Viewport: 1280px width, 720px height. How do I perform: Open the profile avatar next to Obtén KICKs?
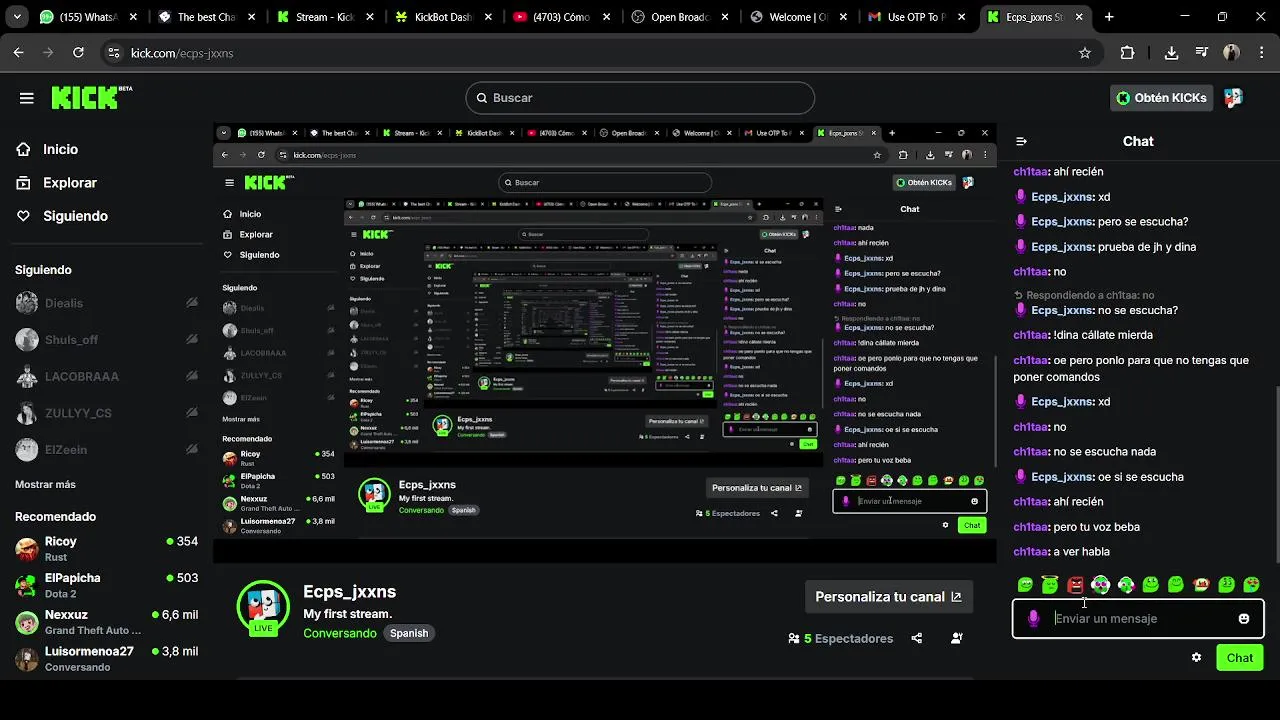[x=1233, y=98]
